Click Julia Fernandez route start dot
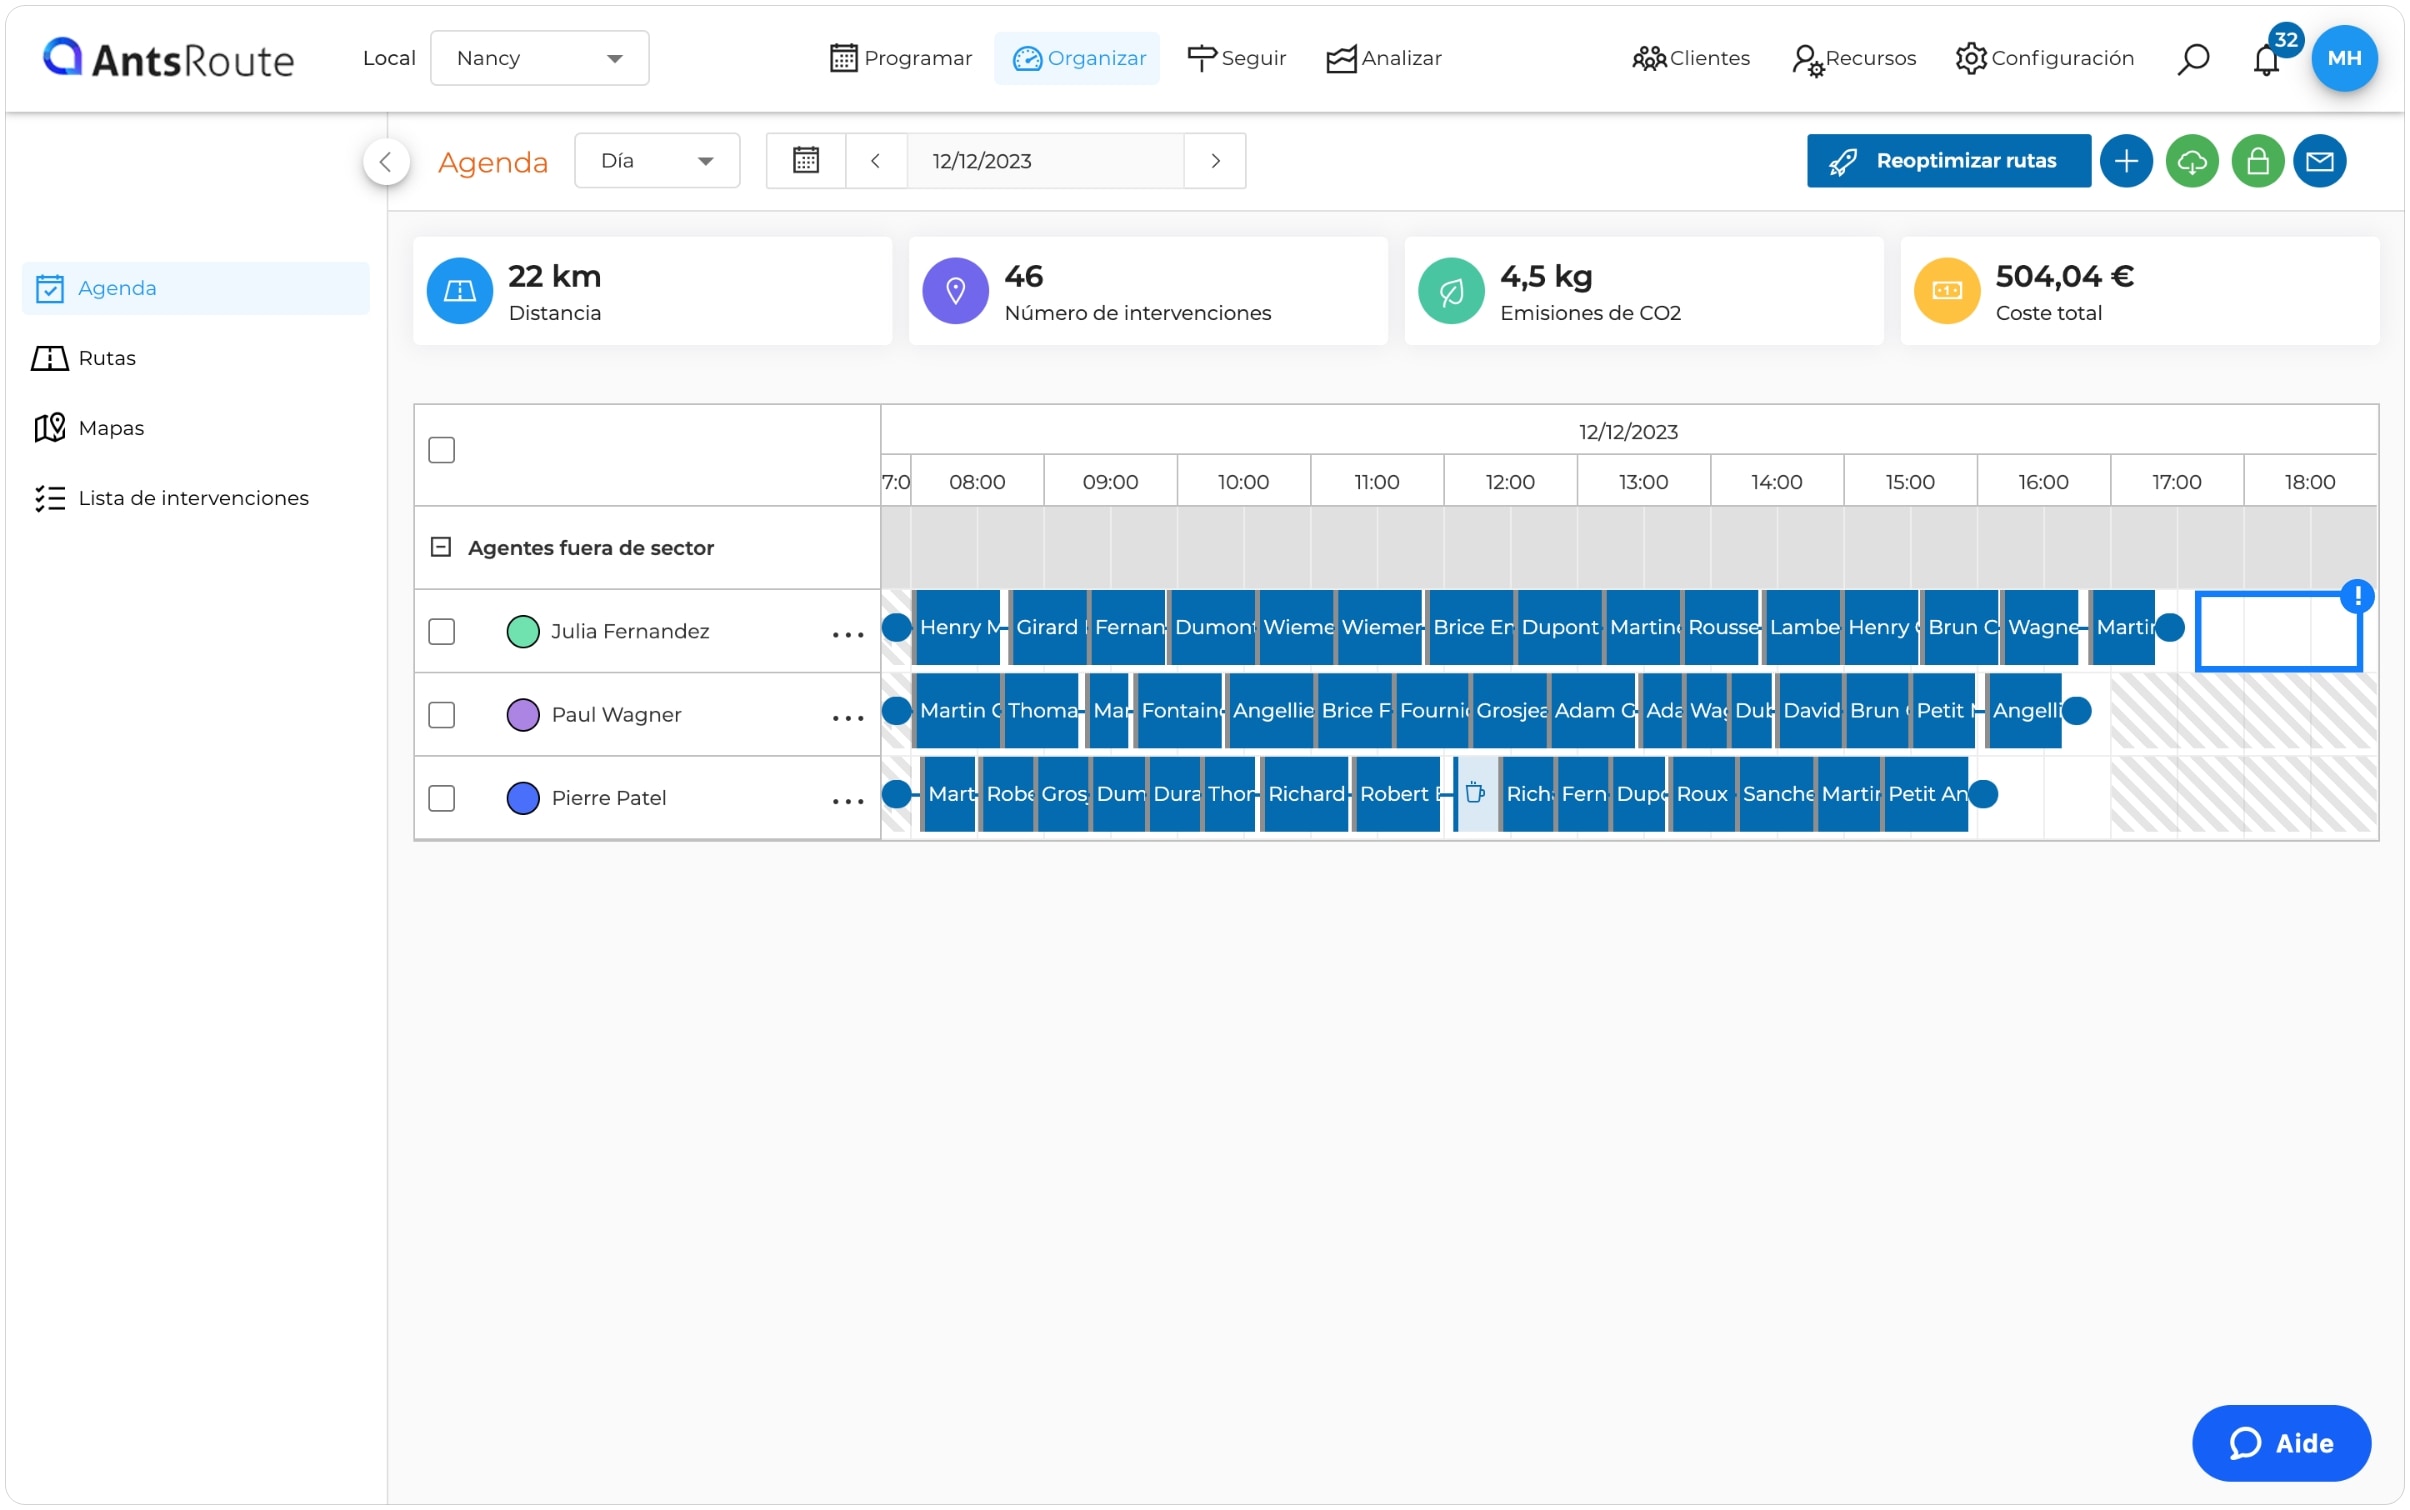 896,628
